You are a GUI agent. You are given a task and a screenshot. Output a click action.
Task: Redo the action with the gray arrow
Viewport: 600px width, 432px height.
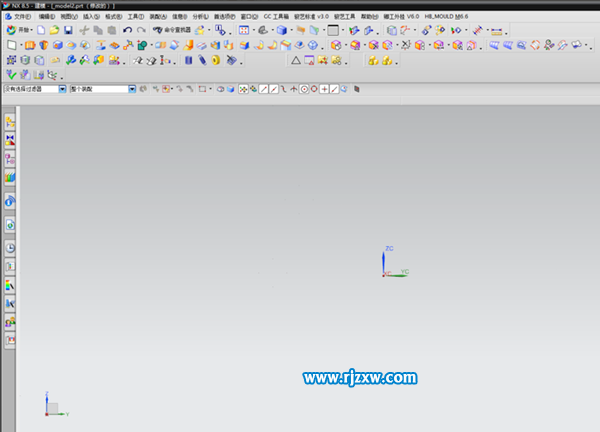point(141,30)
